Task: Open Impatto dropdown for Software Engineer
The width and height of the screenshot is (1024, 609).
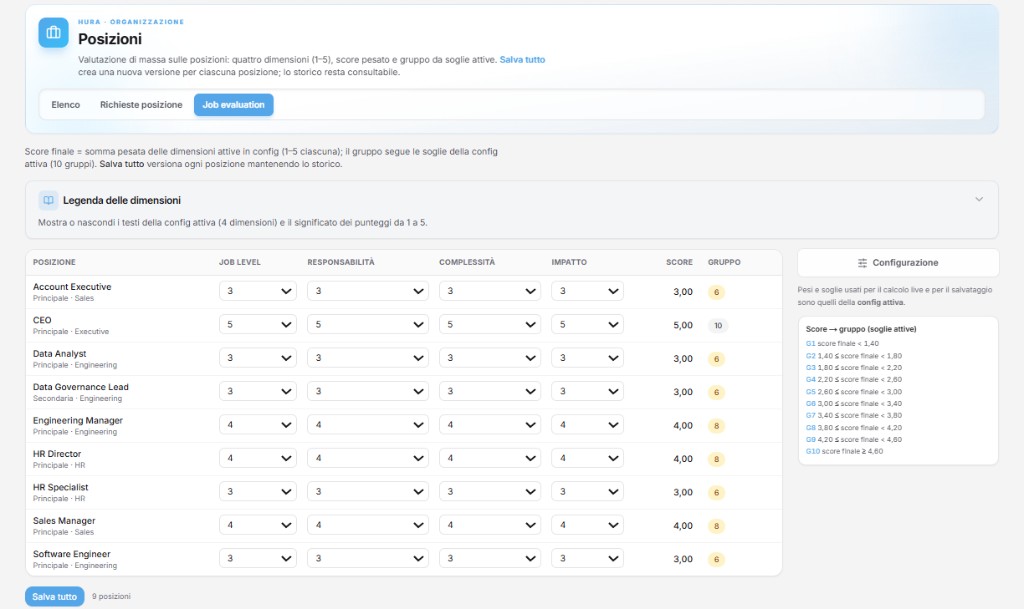Action: (587, 558)
